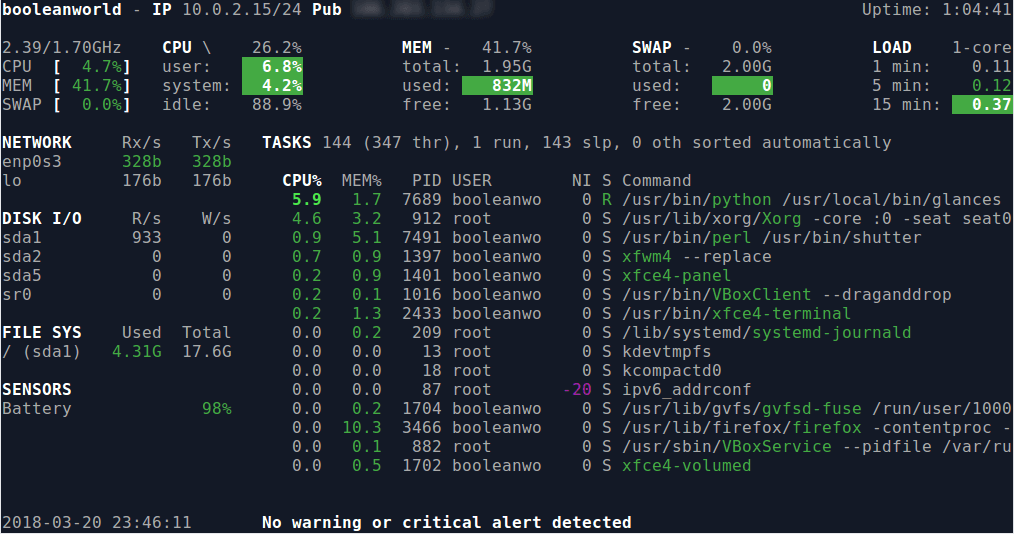Click the firefox 10.3 memory percent
Viewport: 1014px width, 534px height.
pyautogui.click(x=361, y=427)
